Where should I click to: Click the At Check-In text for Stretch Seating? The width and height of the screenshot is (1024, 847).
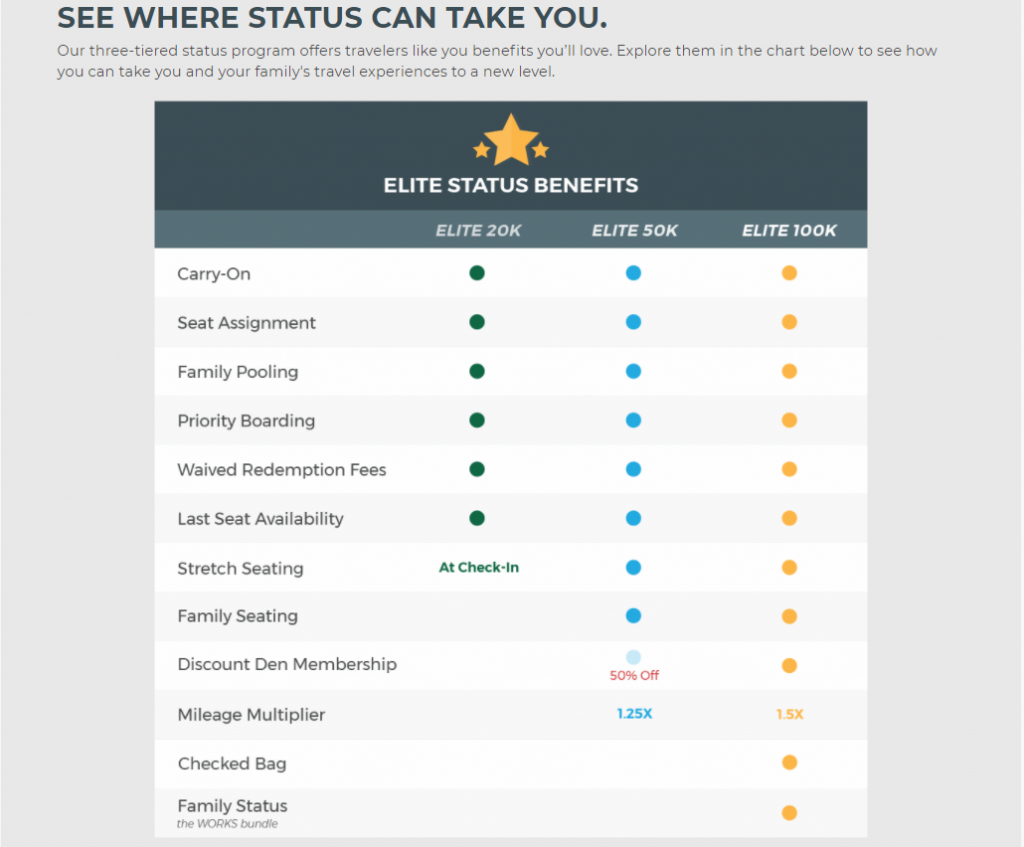click(x=479, y=567)
